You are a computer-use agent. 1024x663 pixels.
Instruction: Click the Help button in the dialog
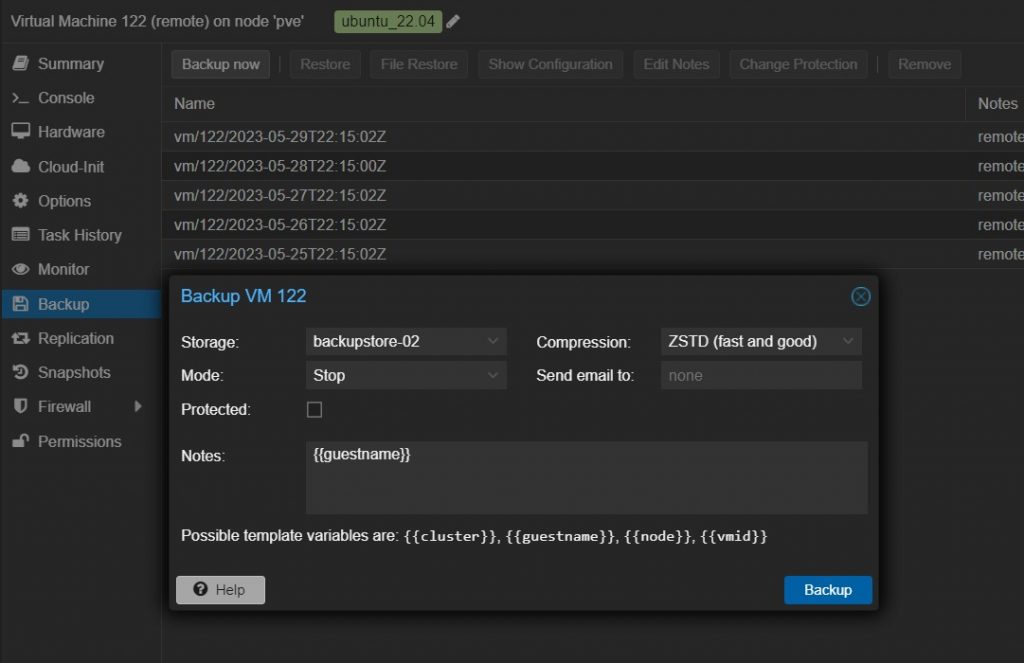(220, 590)
